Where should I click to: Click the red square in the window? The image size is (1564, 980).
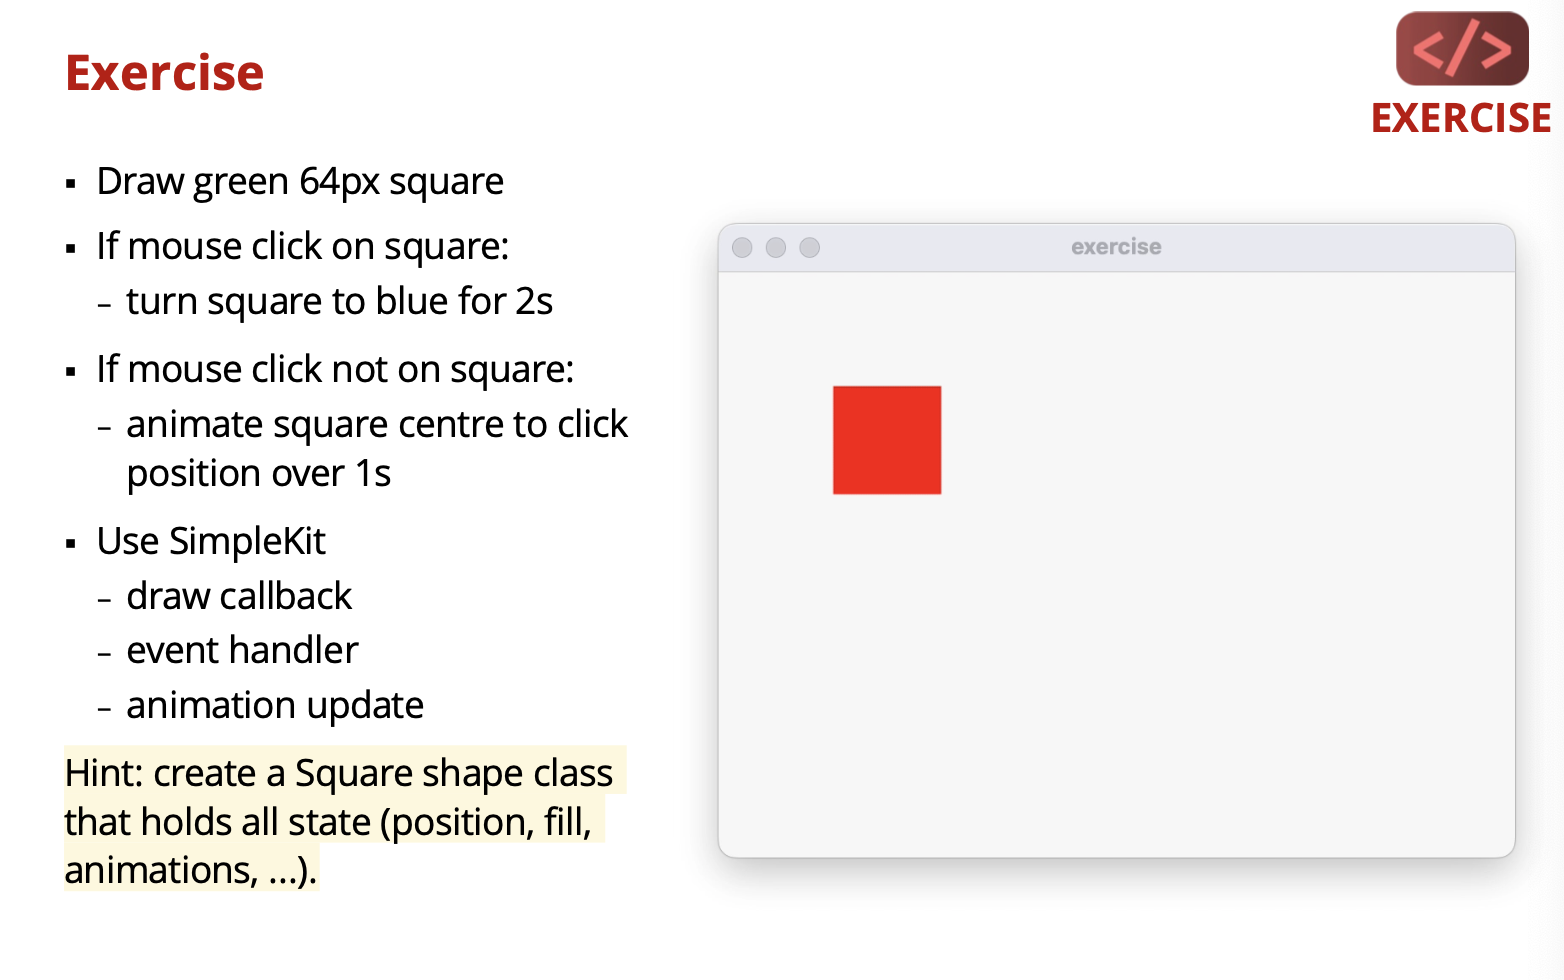[887, 440]
